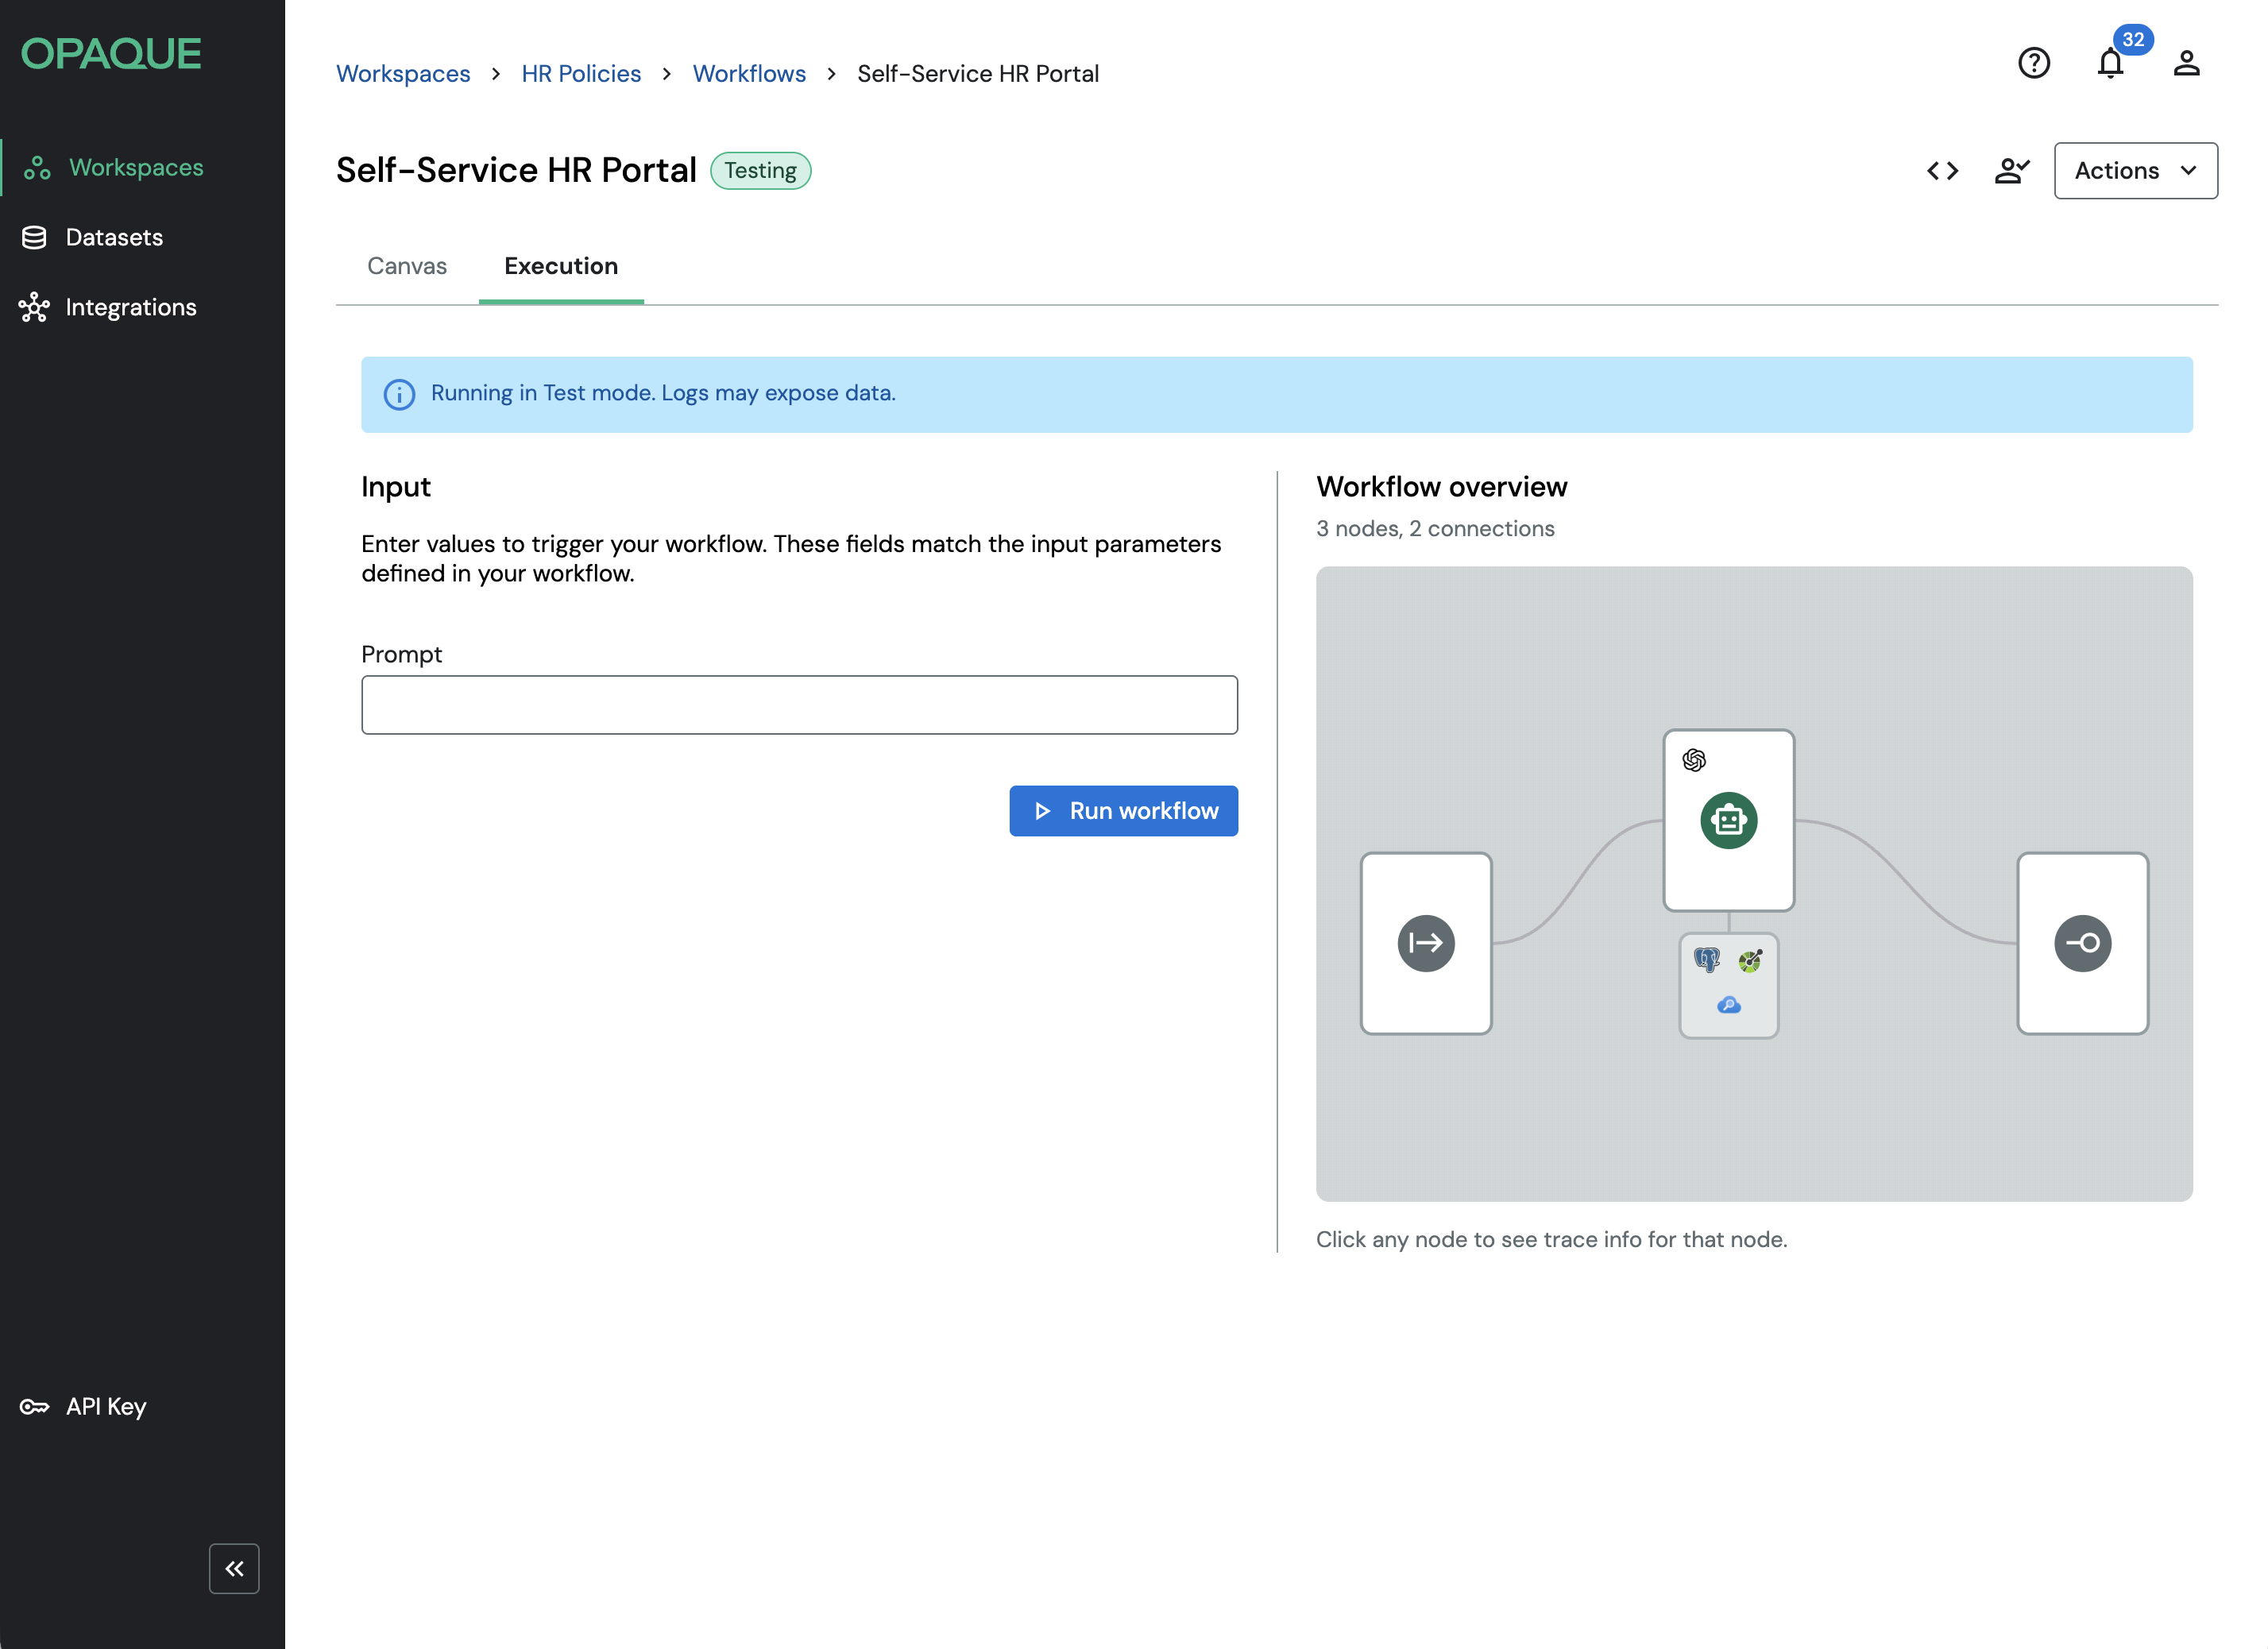Click the info icon in test mode banner

click(x=399, y=395)
